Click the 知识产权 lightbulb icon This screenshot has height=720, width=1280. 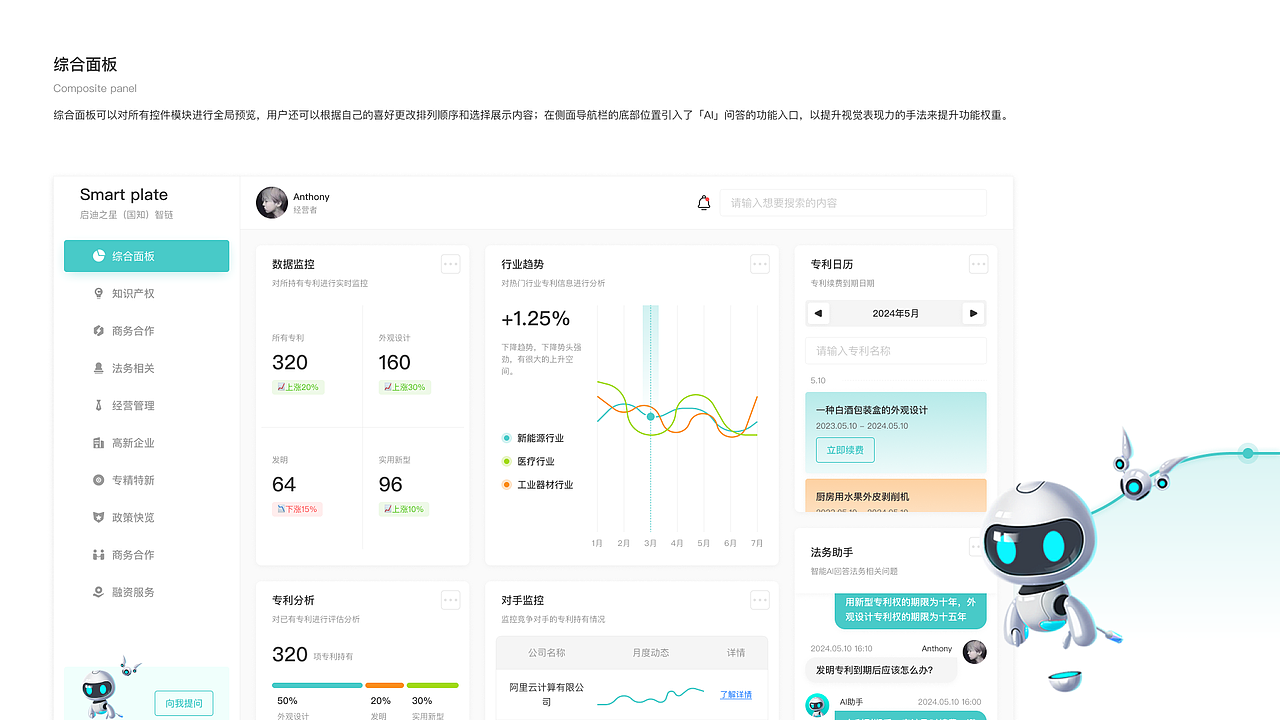tap(98, 293)
